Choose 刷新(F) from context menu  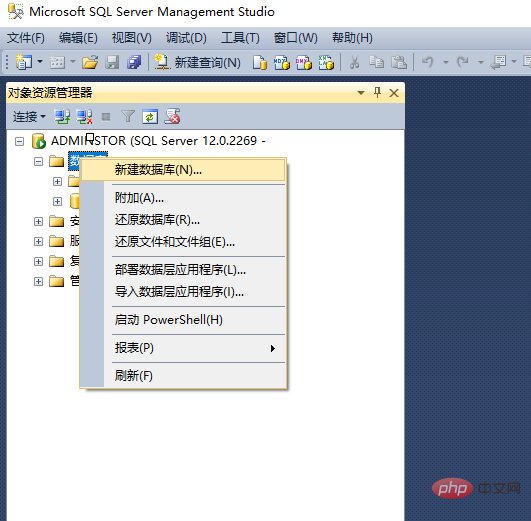(x=183, y=376)
